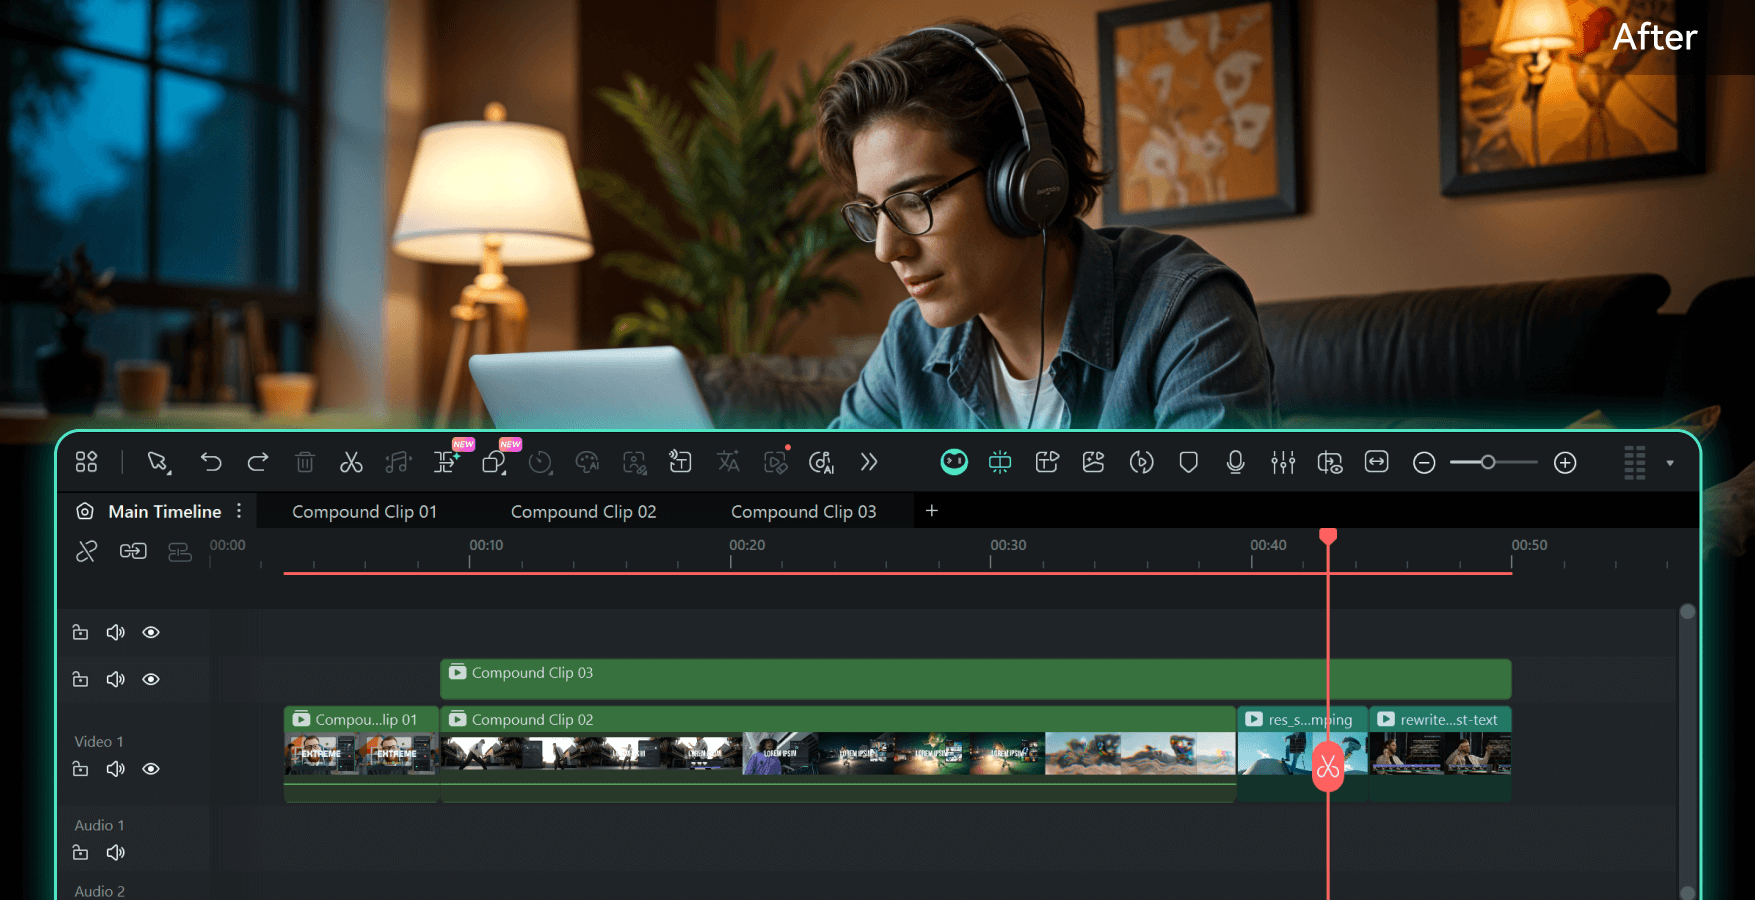The height and width of the screenshot is (900, 1755).
Task: Open the text-to-speech tool
Action: pyautogui.click(x=680, y=461)
